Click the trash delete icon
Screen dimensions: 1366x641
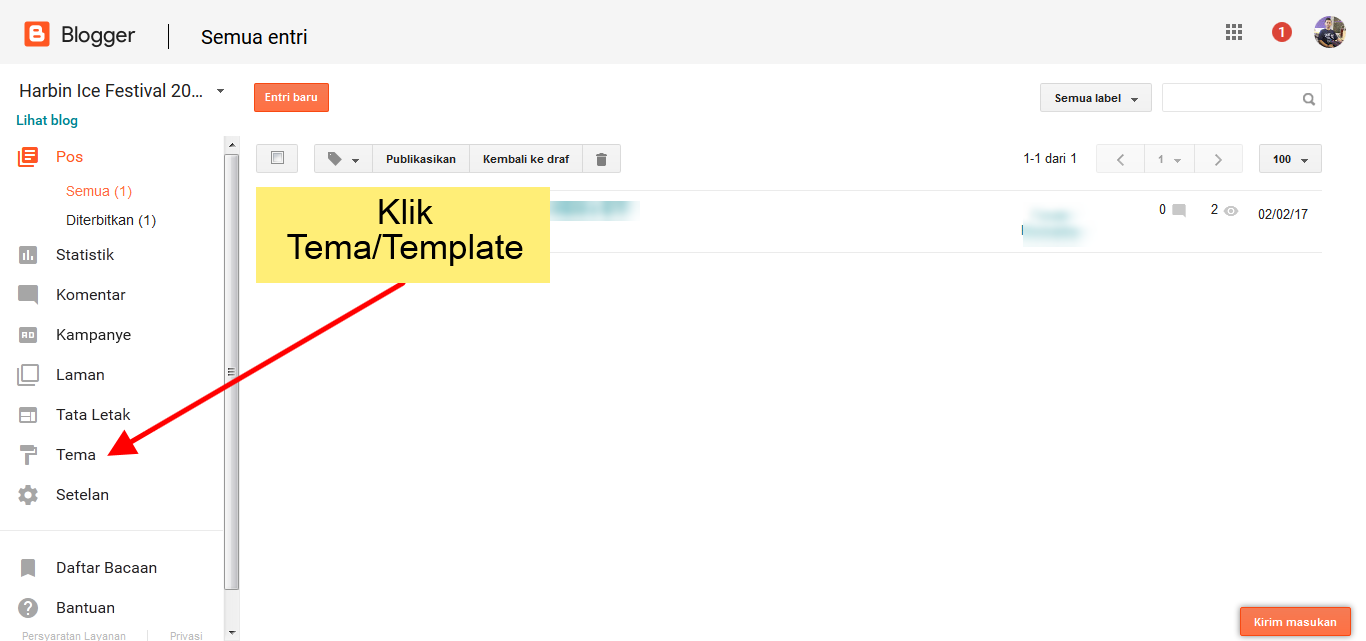point(601,159)
